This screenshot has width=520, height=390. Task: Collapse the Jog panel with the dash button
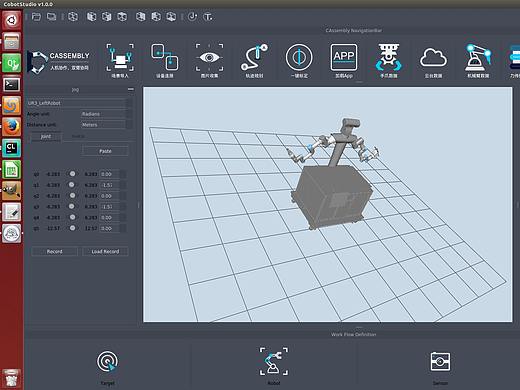click(x=131, y=89)
